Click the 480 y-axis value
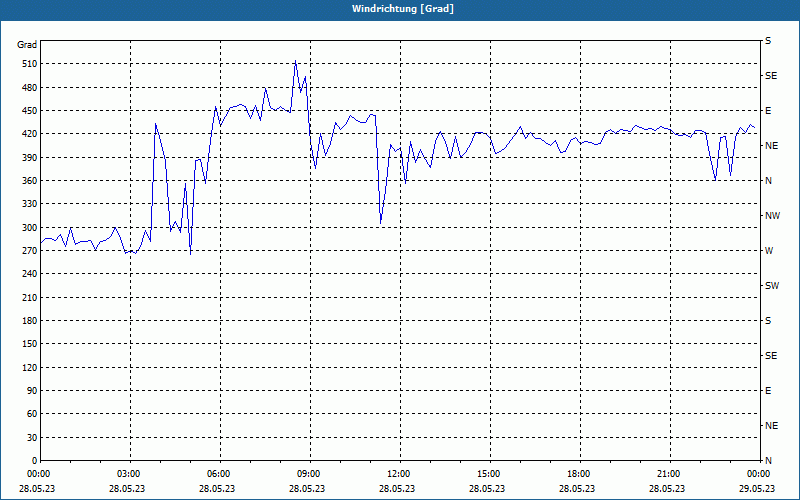This screenshot has width=800, height=500. (29, 87)
